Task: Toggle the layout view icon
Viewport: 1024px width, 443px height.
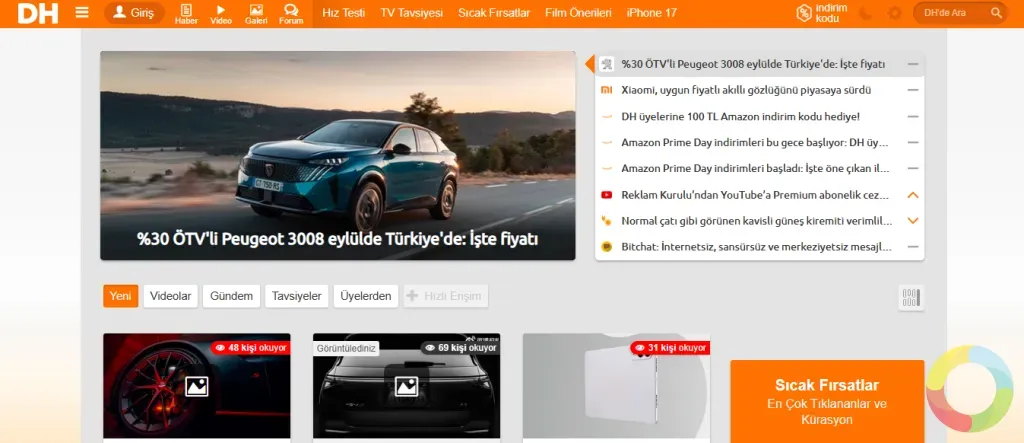Action: (x=911, y=298)
